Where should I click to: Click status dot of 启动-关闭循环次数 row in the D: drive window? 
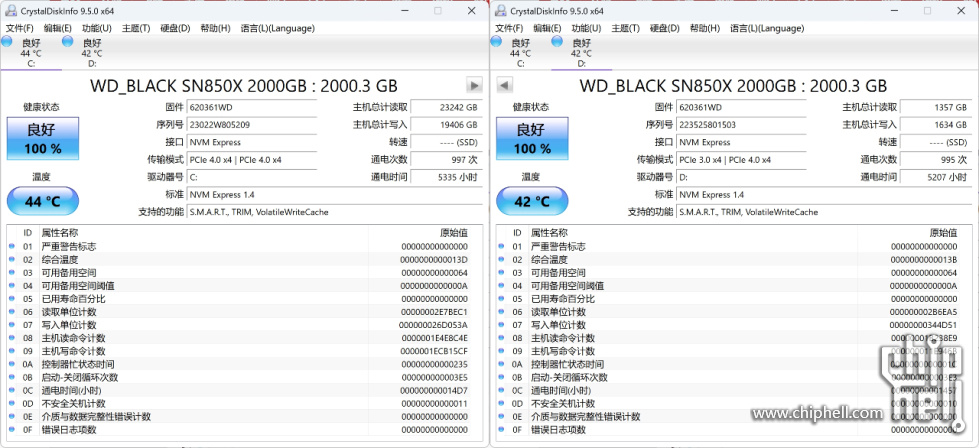(501, 377)
